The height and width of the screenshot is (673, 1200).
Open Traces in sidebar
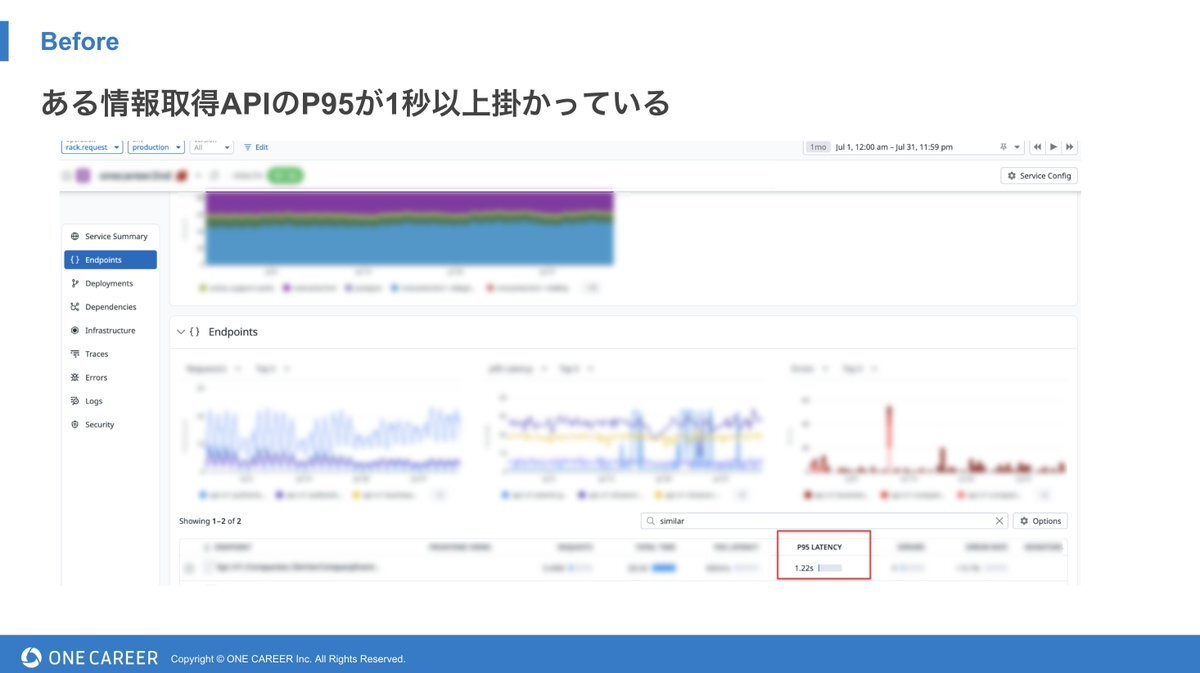(110, 354)
